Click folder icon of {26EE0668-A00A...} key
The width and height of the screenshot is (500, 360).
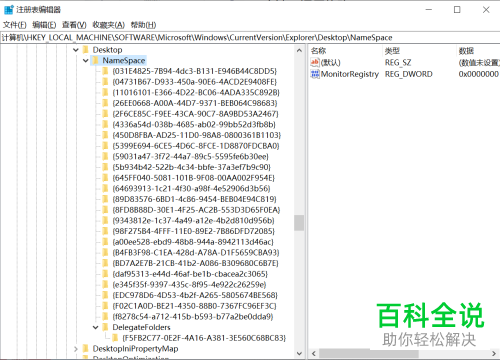[x=105, y=103]
